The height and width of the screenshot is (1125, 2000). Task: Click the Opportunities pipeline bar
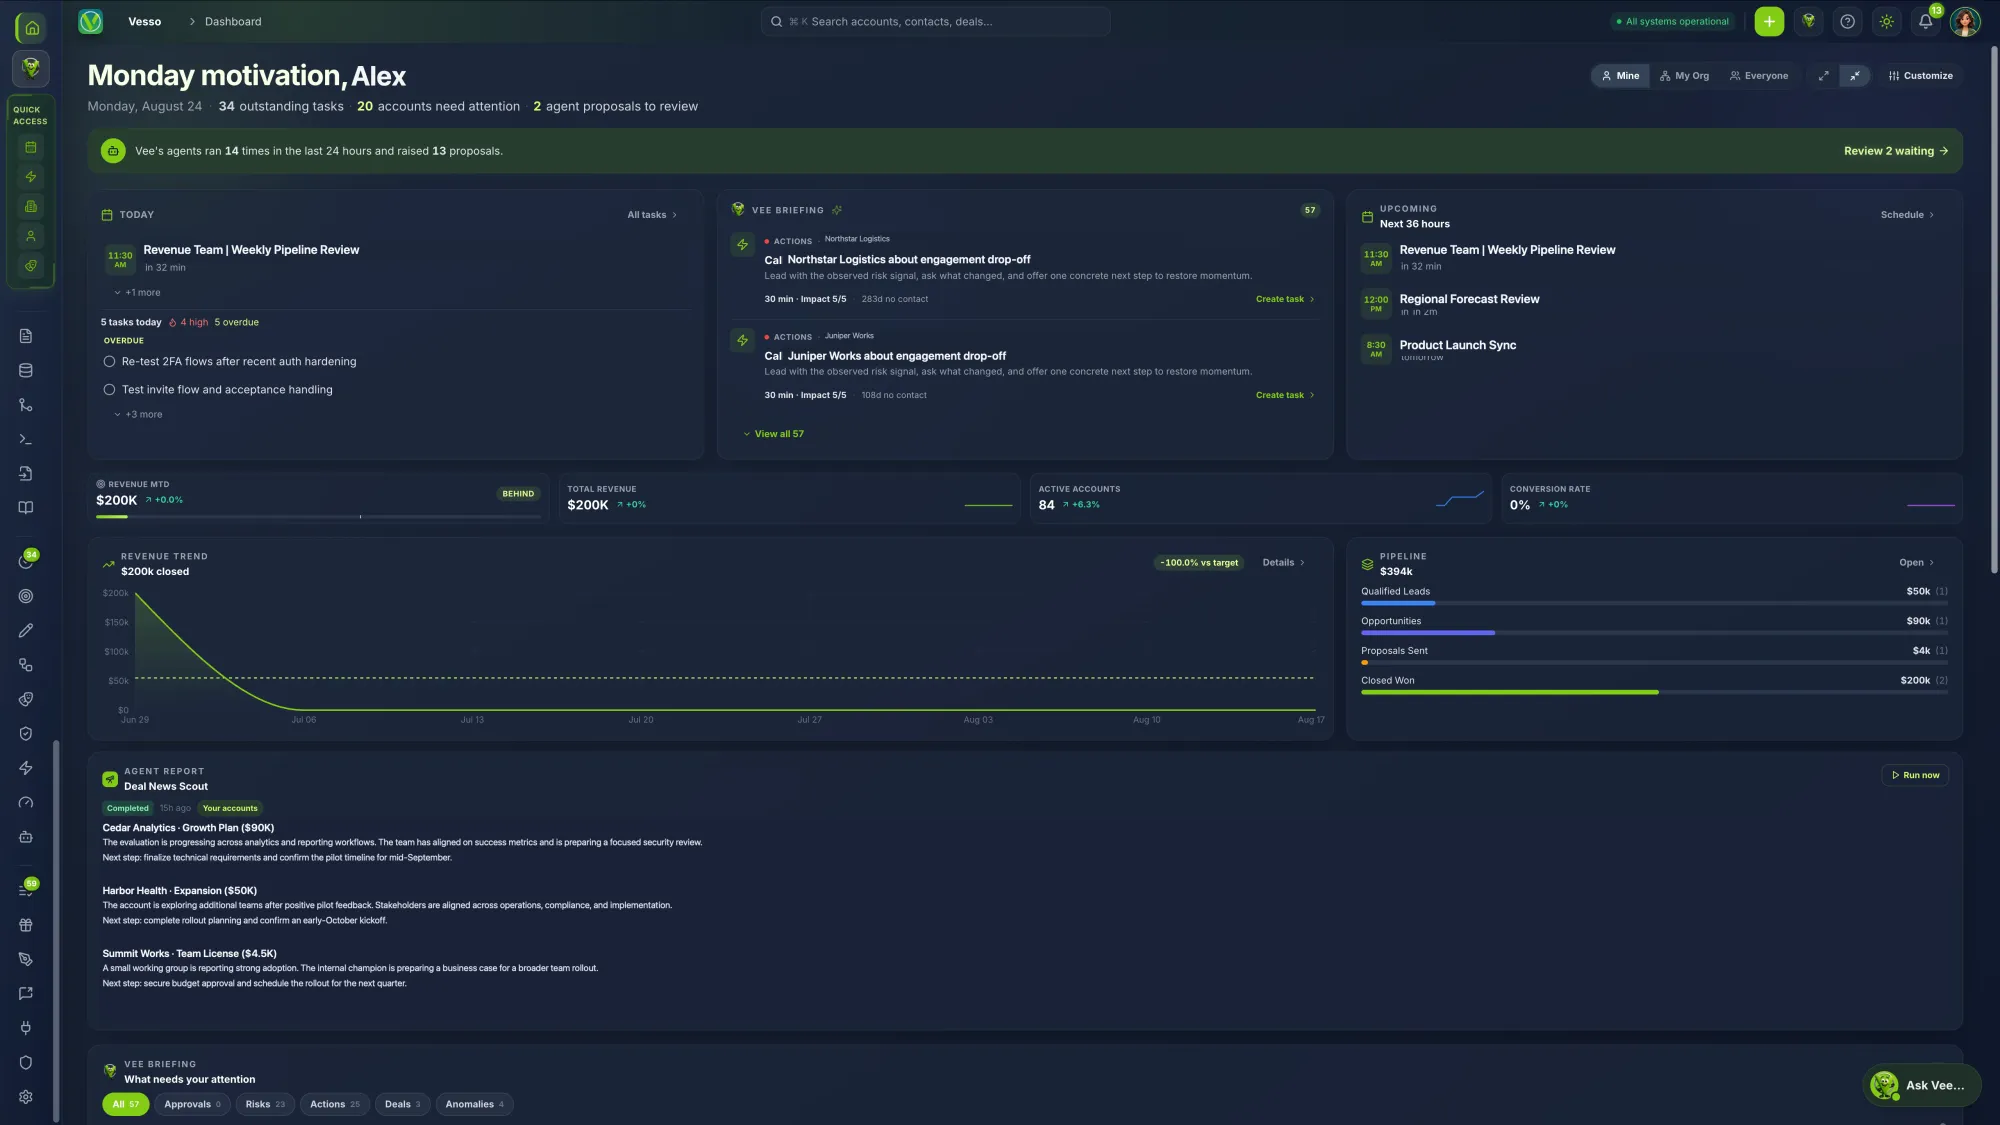point(1653,633)
